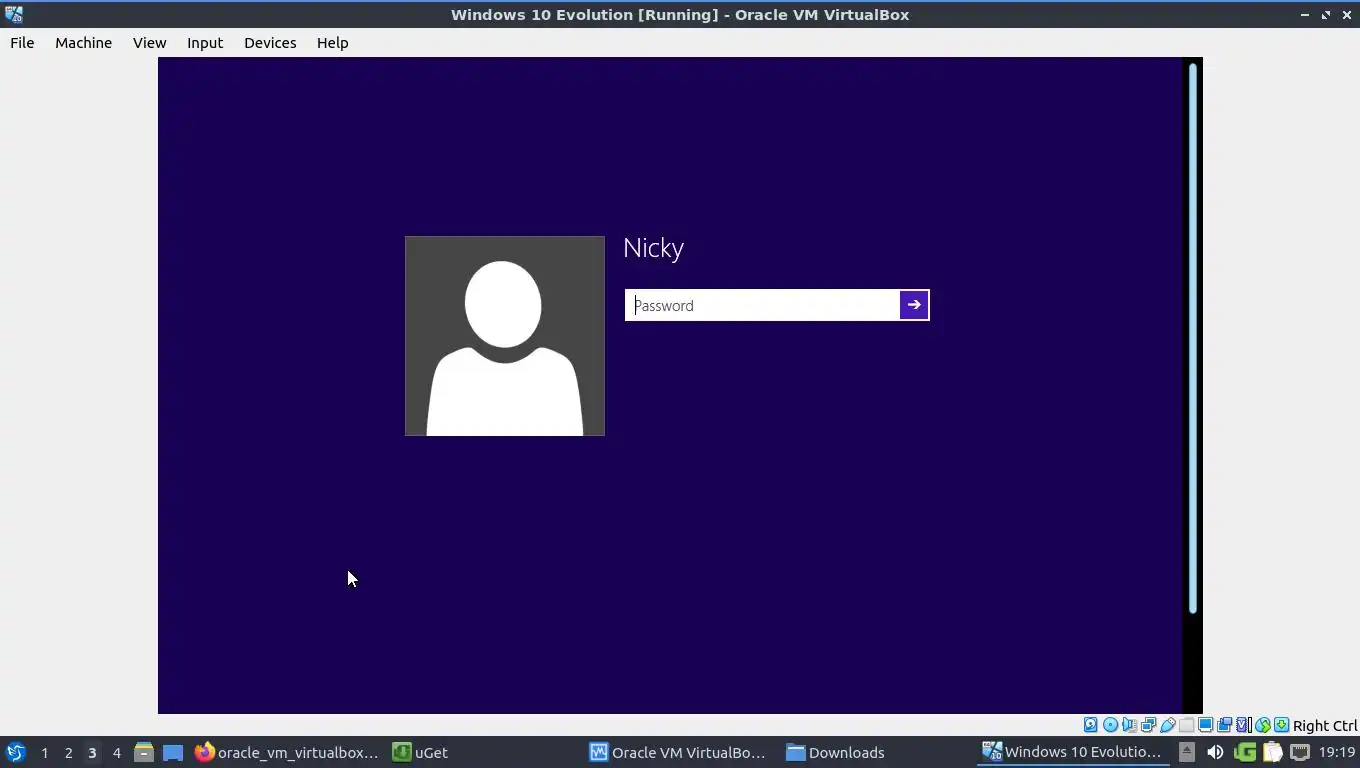This screenshot has height=768, width=1360.
Task: Switch to workspace 2 in the pager
Action: (68, 752)
